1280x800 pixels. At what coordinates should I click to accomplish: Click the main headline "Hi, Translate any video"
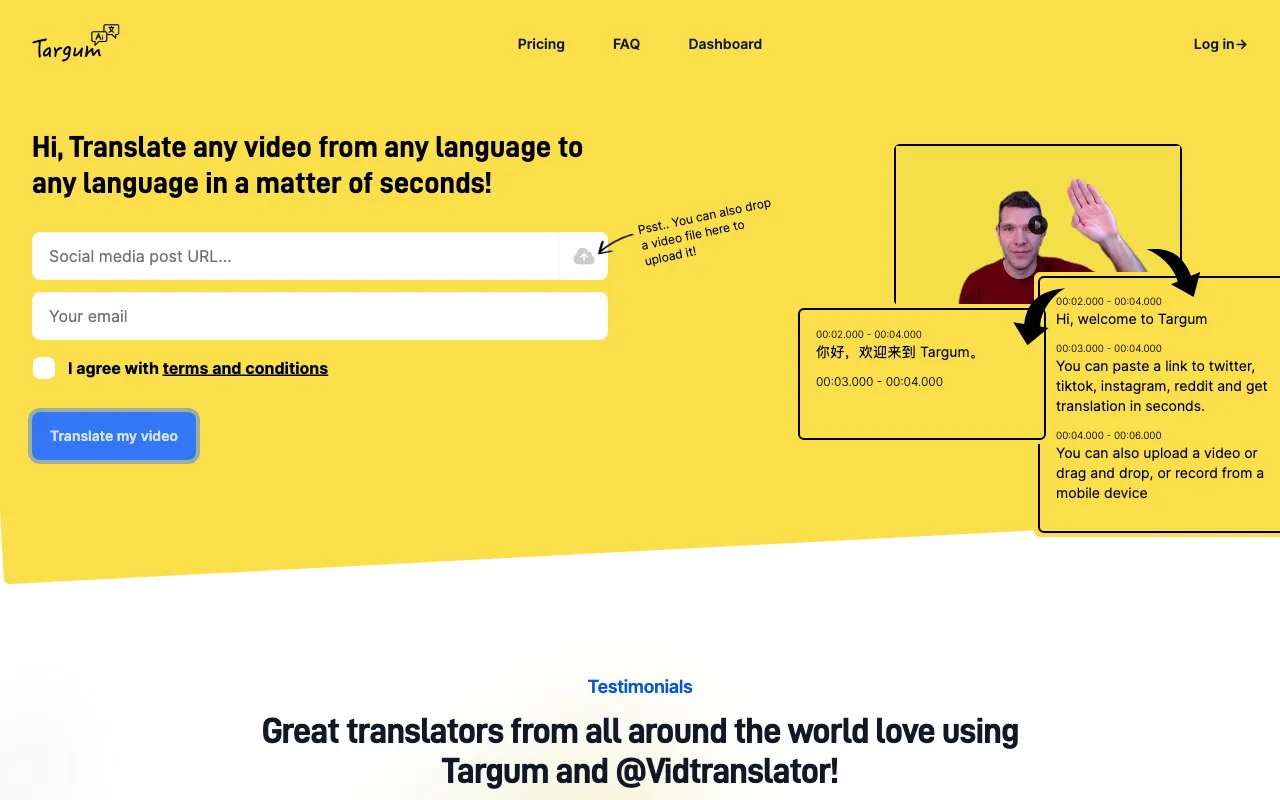(x=308, y=165)
